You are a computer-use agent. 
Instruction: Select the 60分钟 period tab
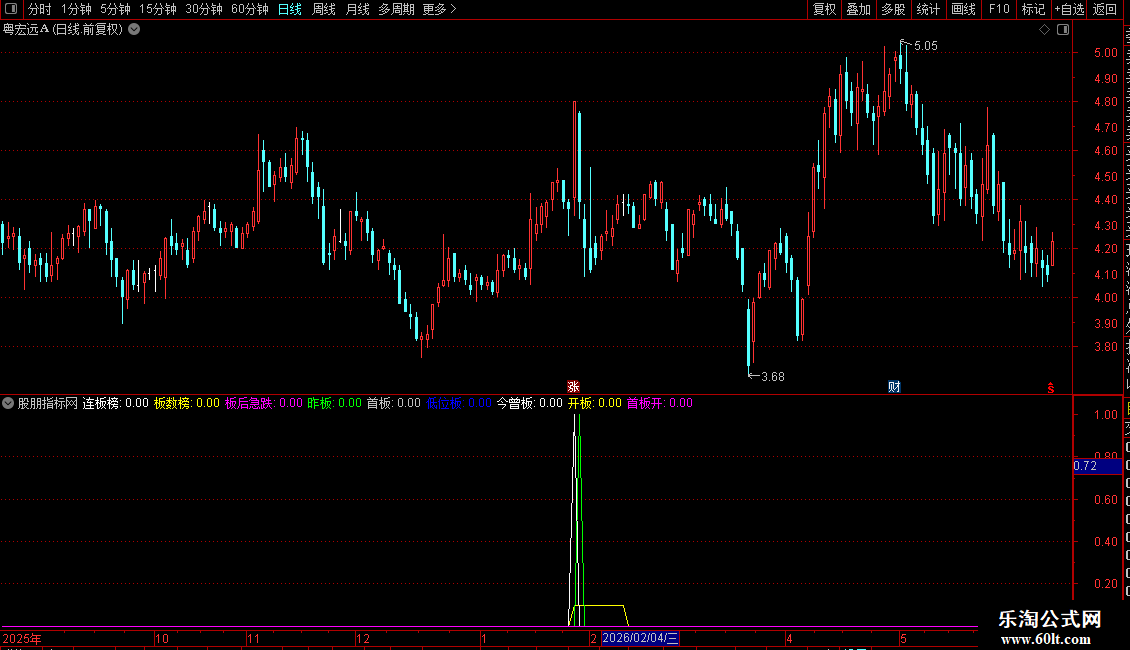[250, 9]
